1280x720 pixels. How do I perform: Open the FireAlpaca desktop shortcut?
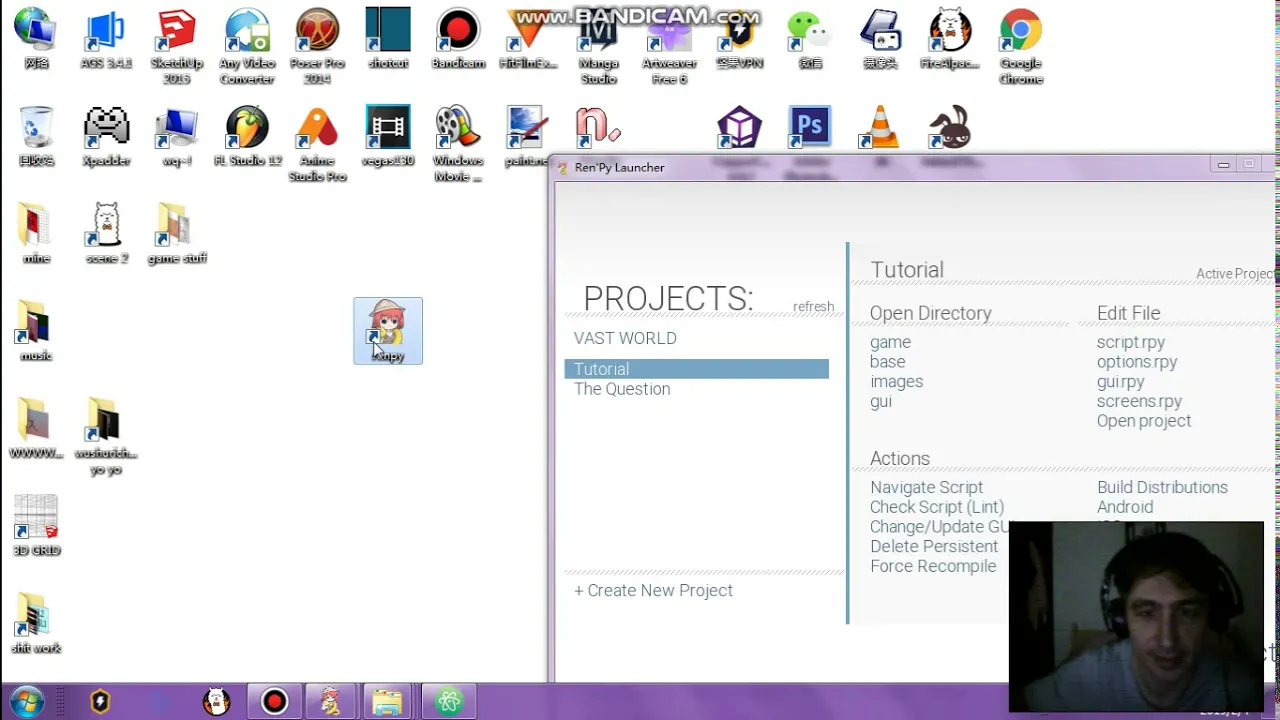coord(950,40)
